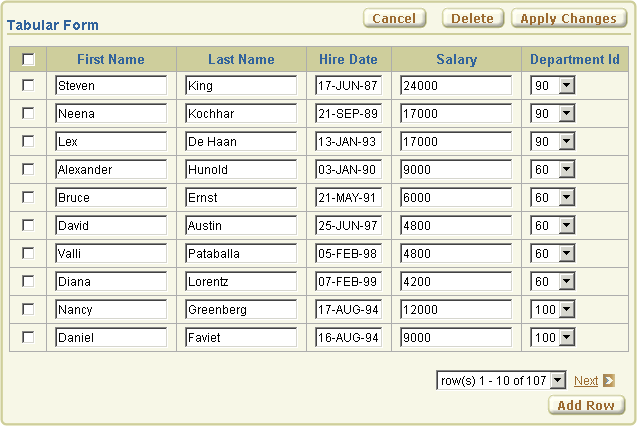
Task: Click the Salary field containing 4200
Action: coord(456,281)
